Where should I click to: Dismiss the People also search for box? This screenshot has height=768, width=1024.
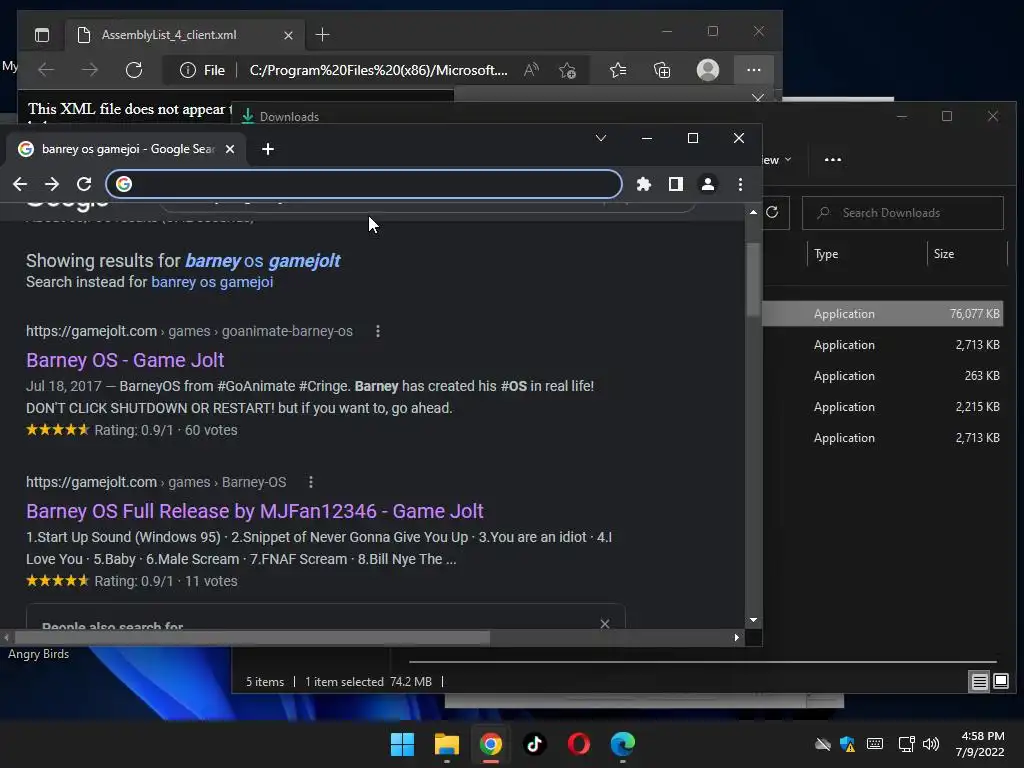(605, 624)
